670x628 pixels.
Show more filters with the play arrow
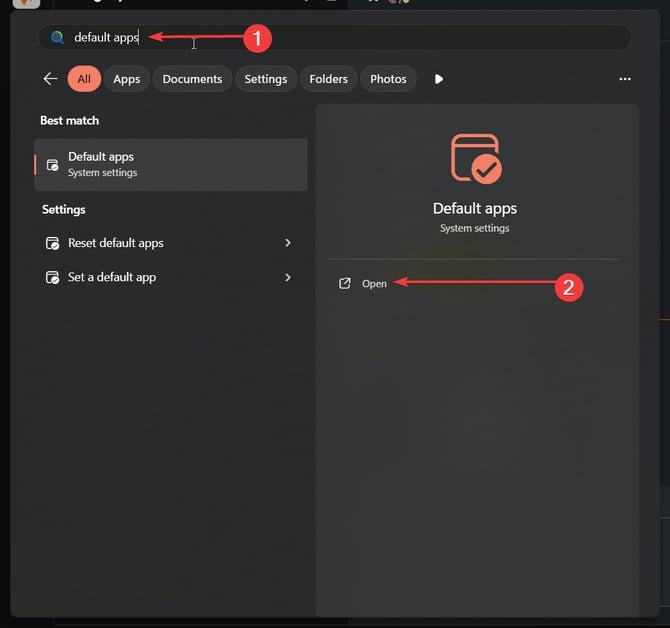click(x=438, y=79)
